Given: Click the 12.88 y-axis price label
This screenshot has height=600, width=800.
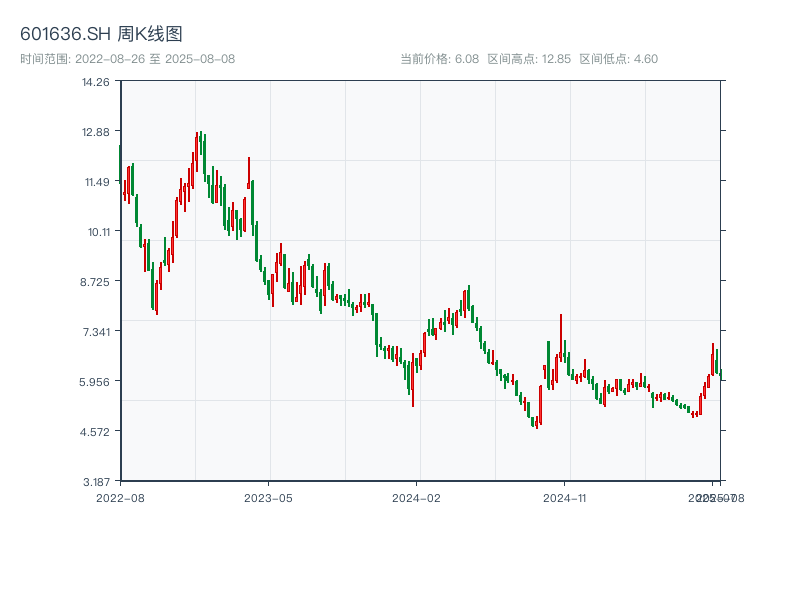Looking at the screenshot, I should (96, 132).
